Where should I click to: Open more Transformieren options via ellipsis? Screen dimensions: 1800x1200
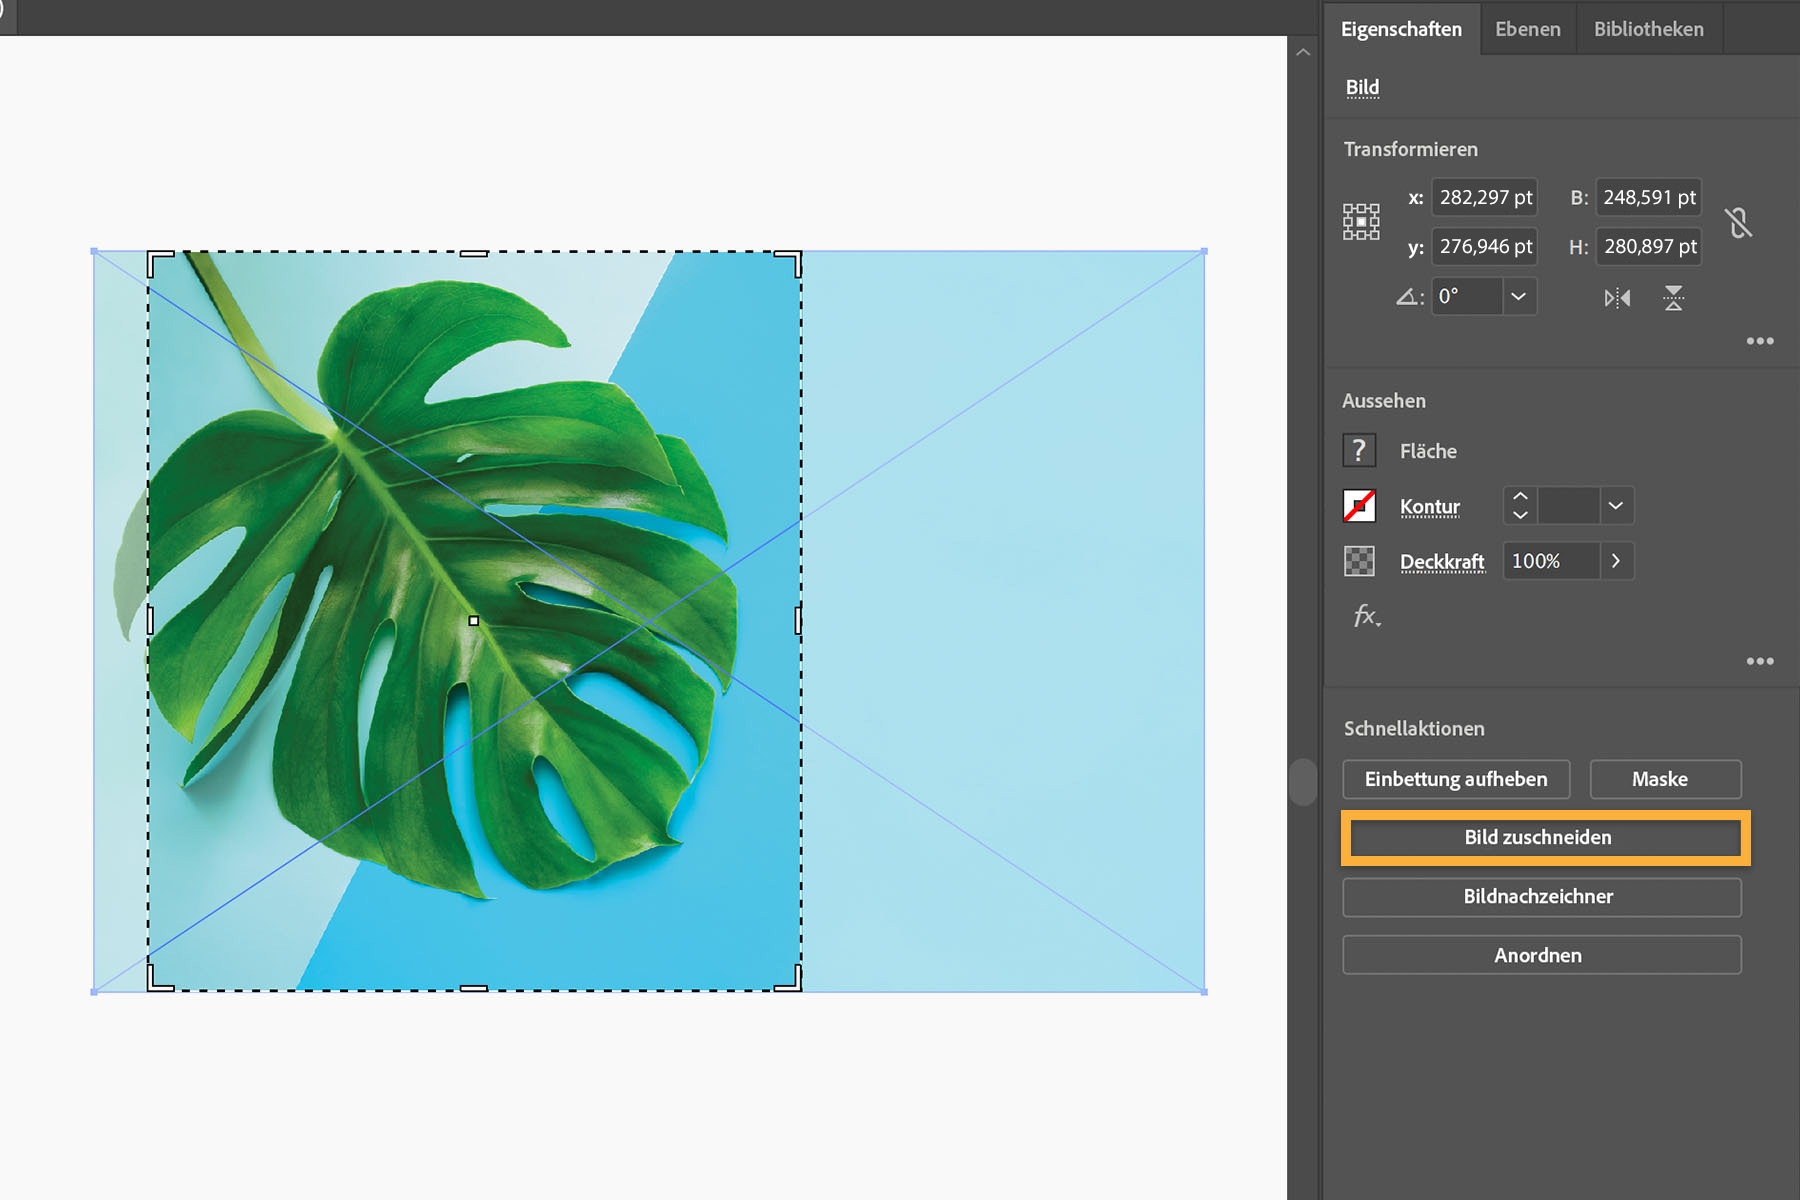coord(1760,341)
